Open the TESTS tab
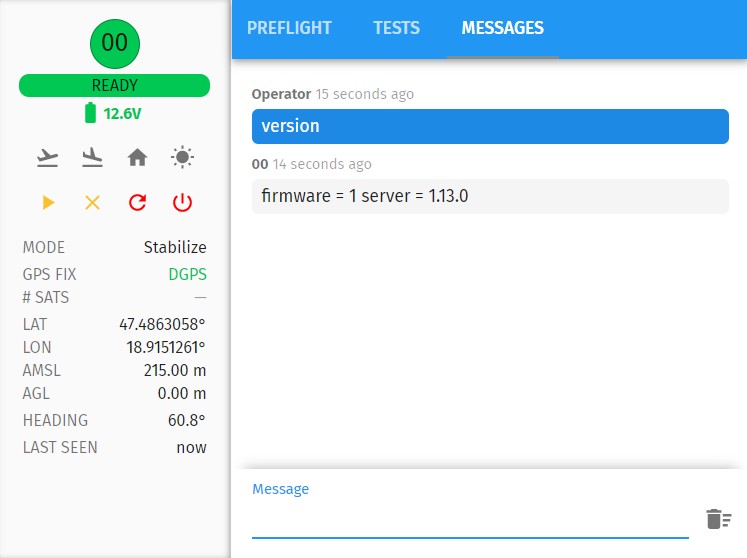The width and height of the screenshot is (747, 558). (x=396, y=28)
